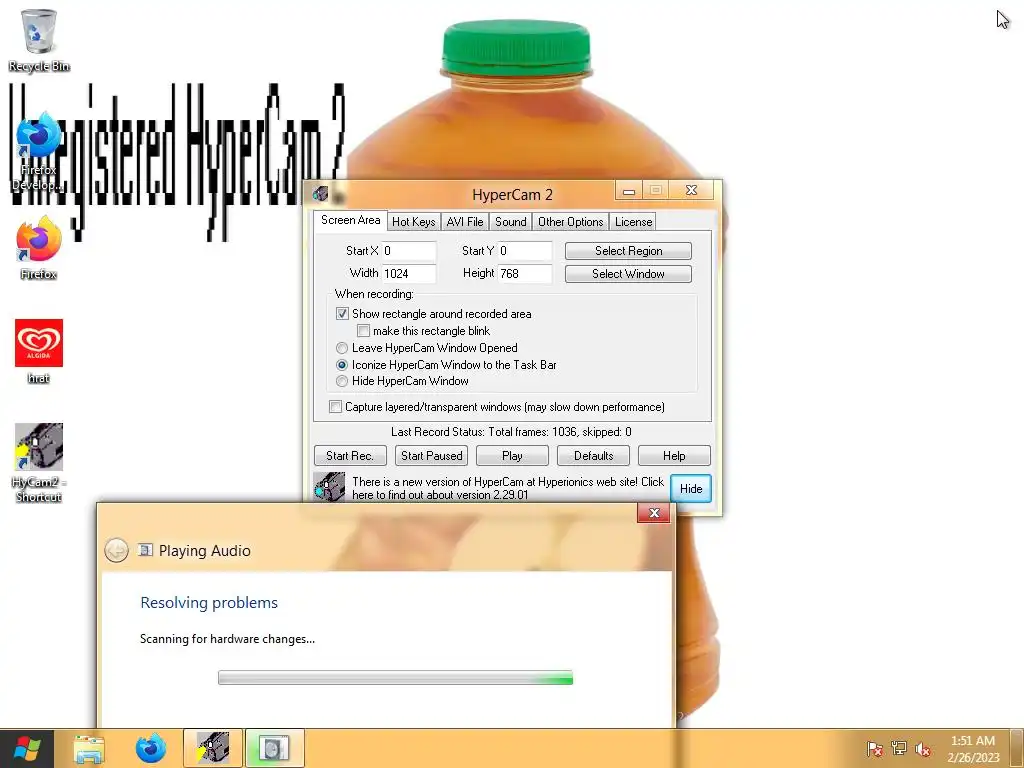This screenshot has width=1024, height=768.
Task: Hide the new version notice
Action: coord(691,488)
